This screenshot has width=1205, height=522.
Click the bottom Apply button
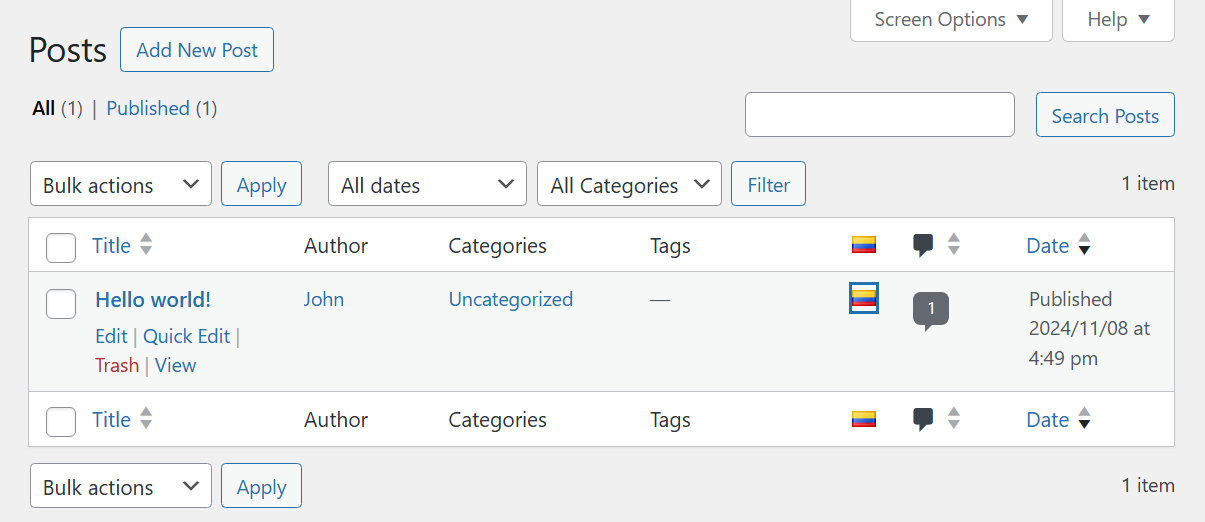[261, 486]
